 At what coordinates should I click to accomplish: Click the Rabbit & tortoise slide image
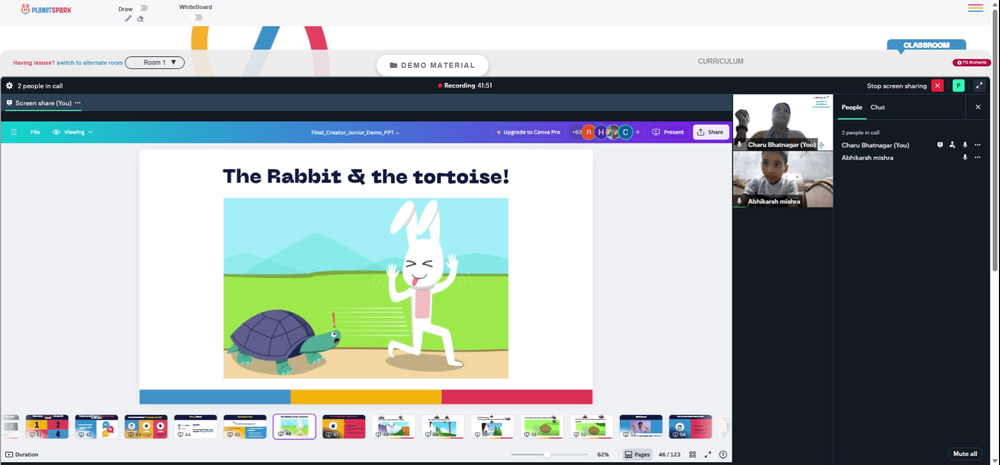coord(365,288)
